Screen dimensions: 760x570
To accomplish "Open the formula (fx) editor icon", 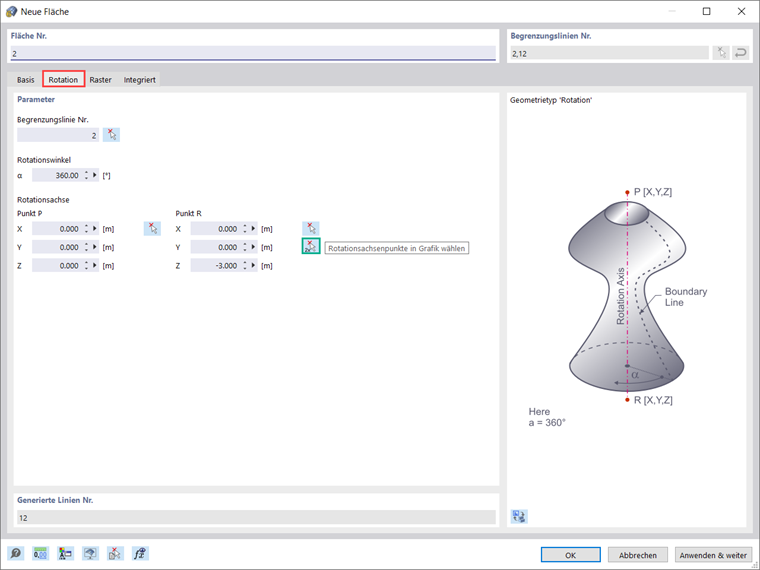I will click(x=140, y=553).
